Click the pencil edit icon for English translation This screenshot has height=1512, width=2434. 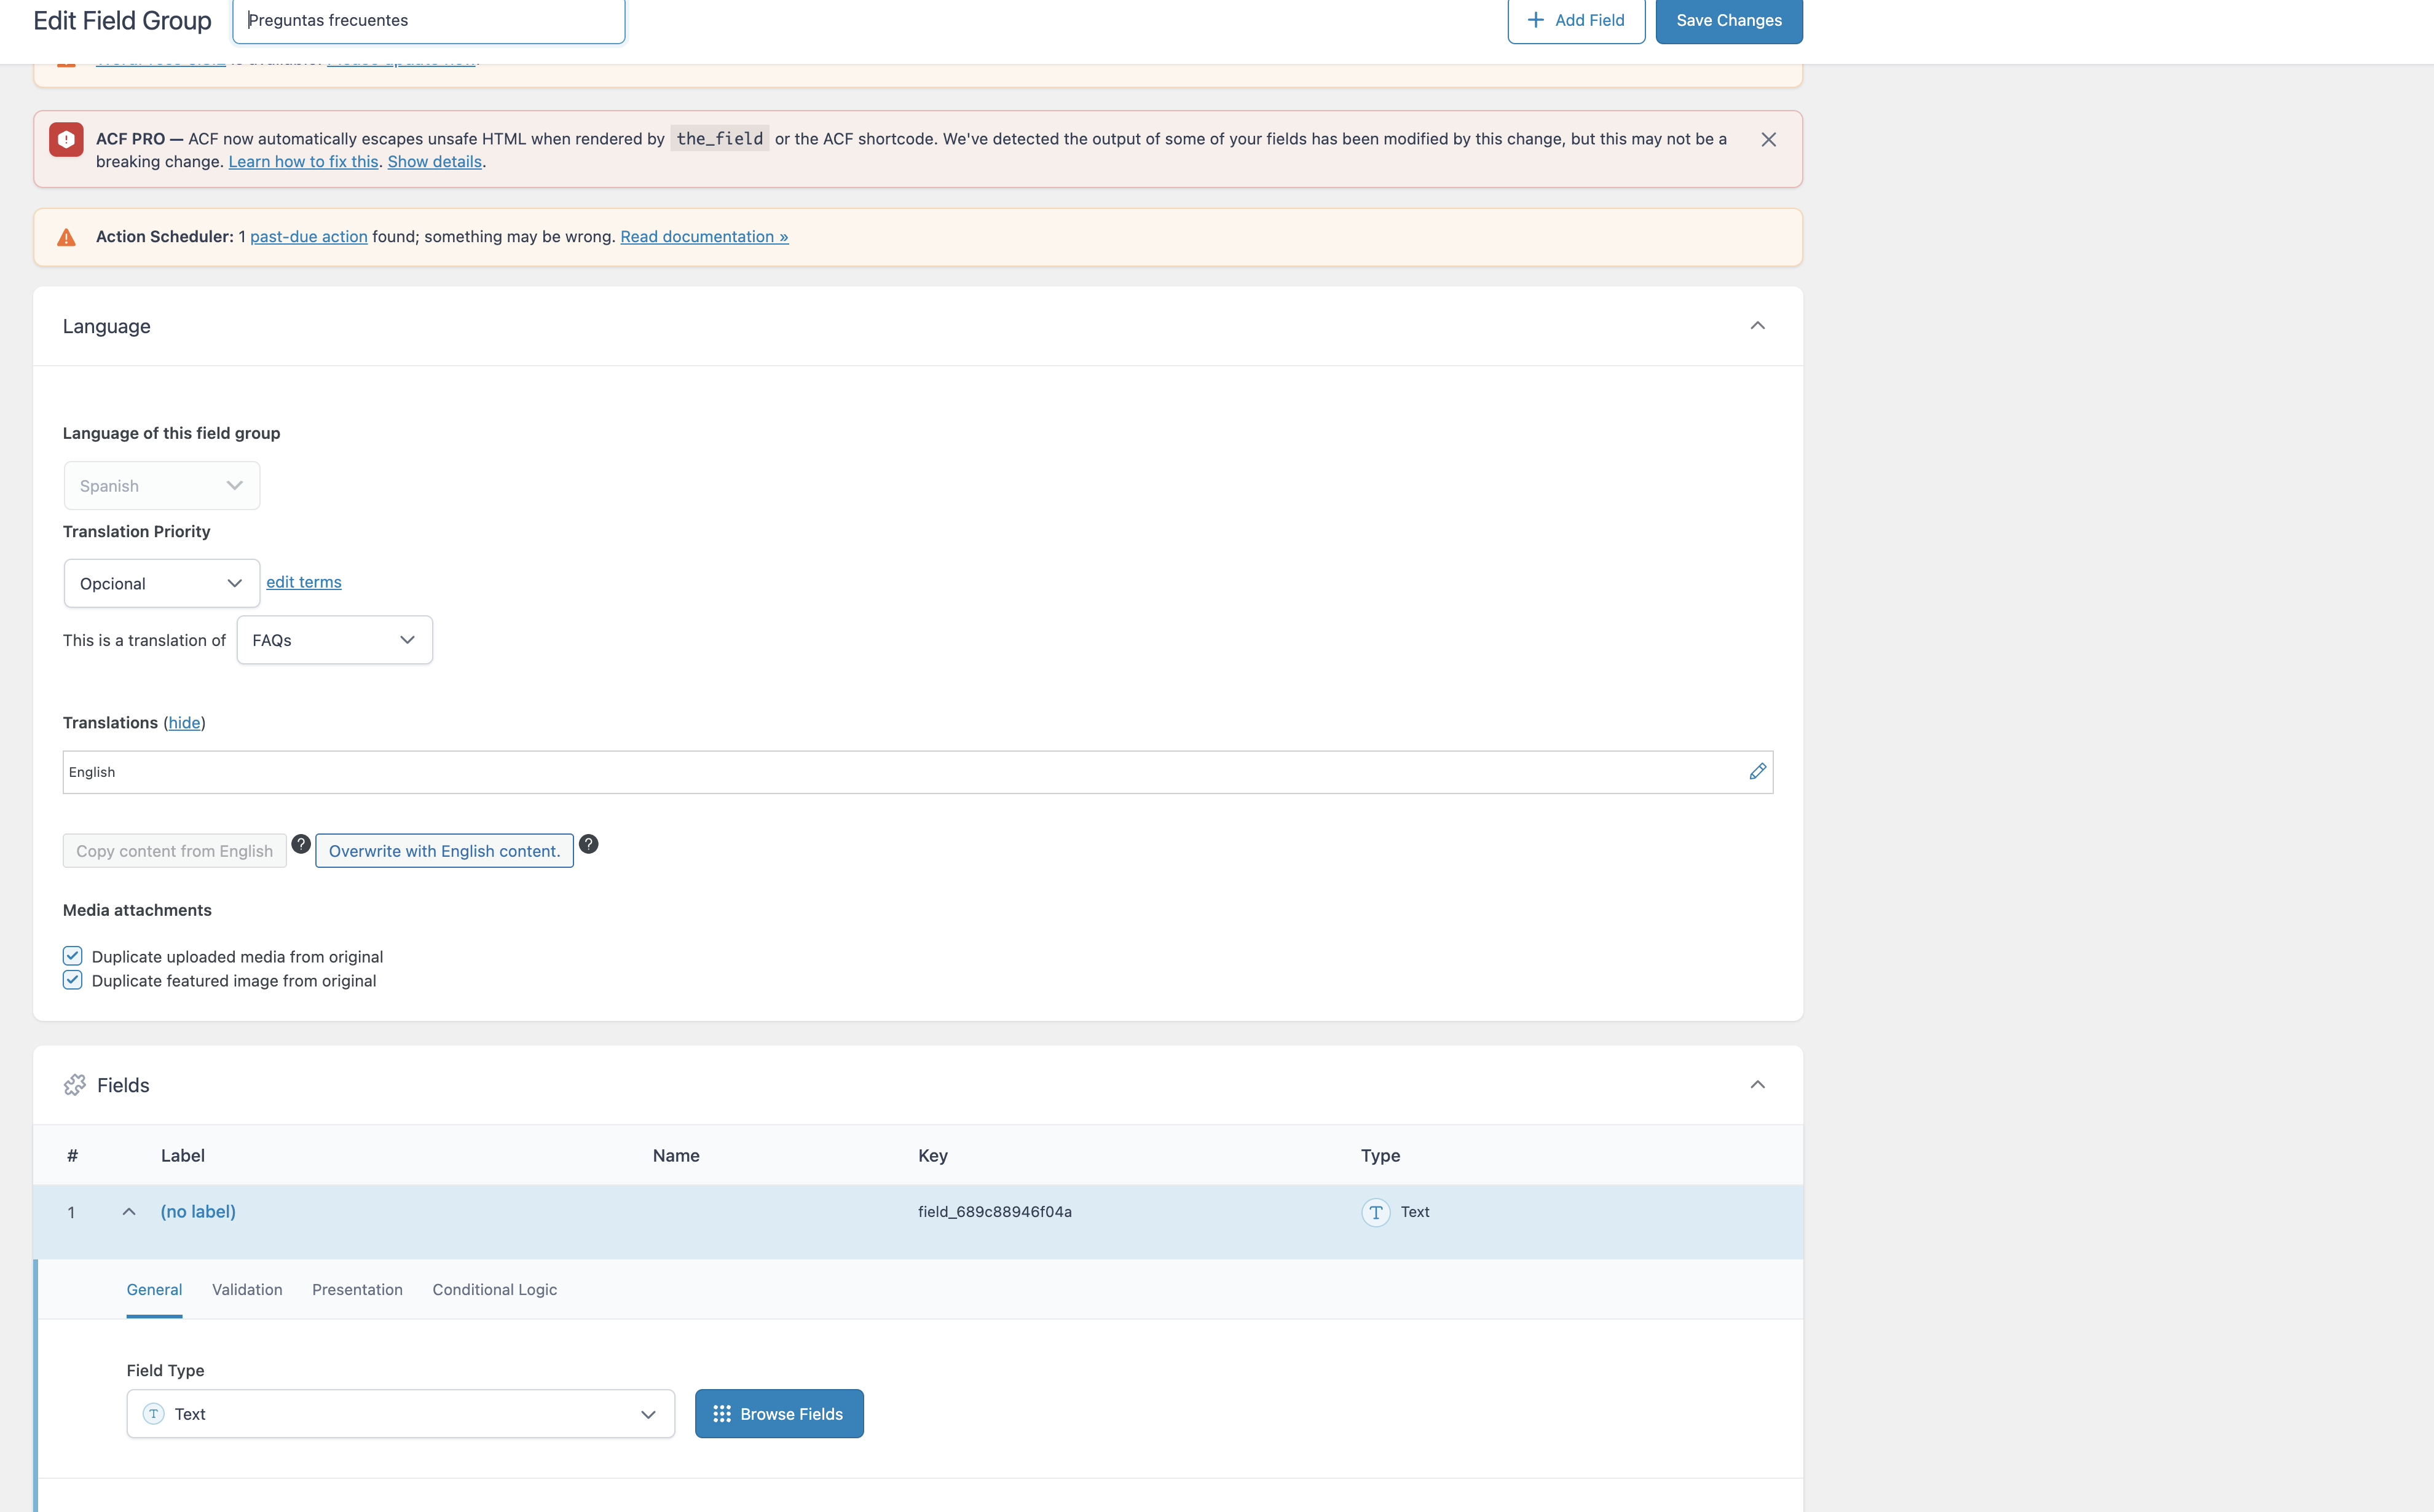(x=1757, y=771)
